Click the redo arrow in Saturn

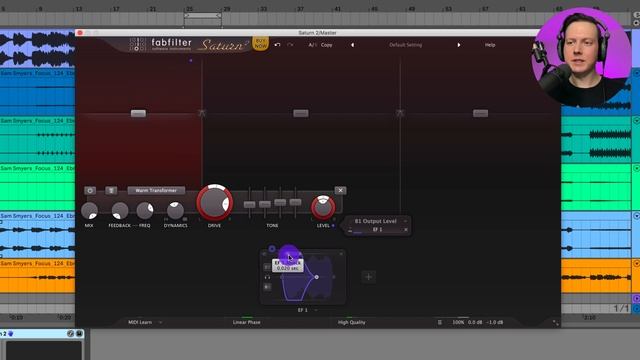pos(290,44)
